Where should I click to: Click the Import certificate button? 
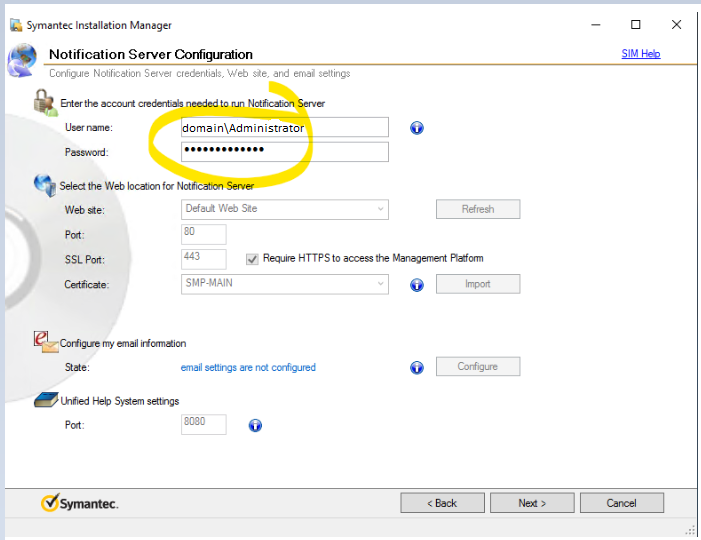[477, 284]
